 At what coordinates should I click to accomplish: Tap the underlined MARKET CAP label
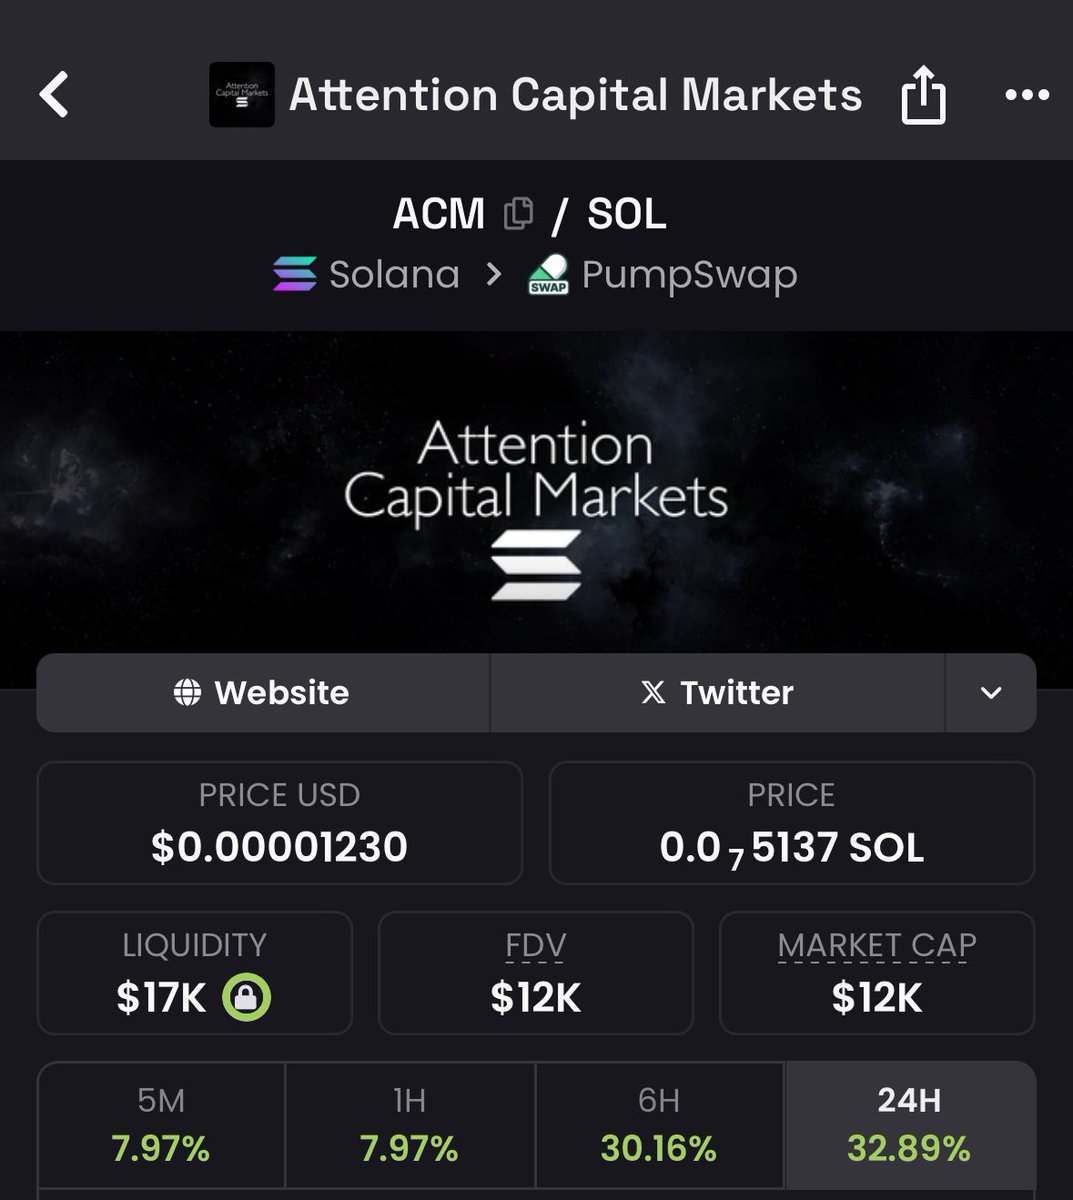click(x=877, y=945)
